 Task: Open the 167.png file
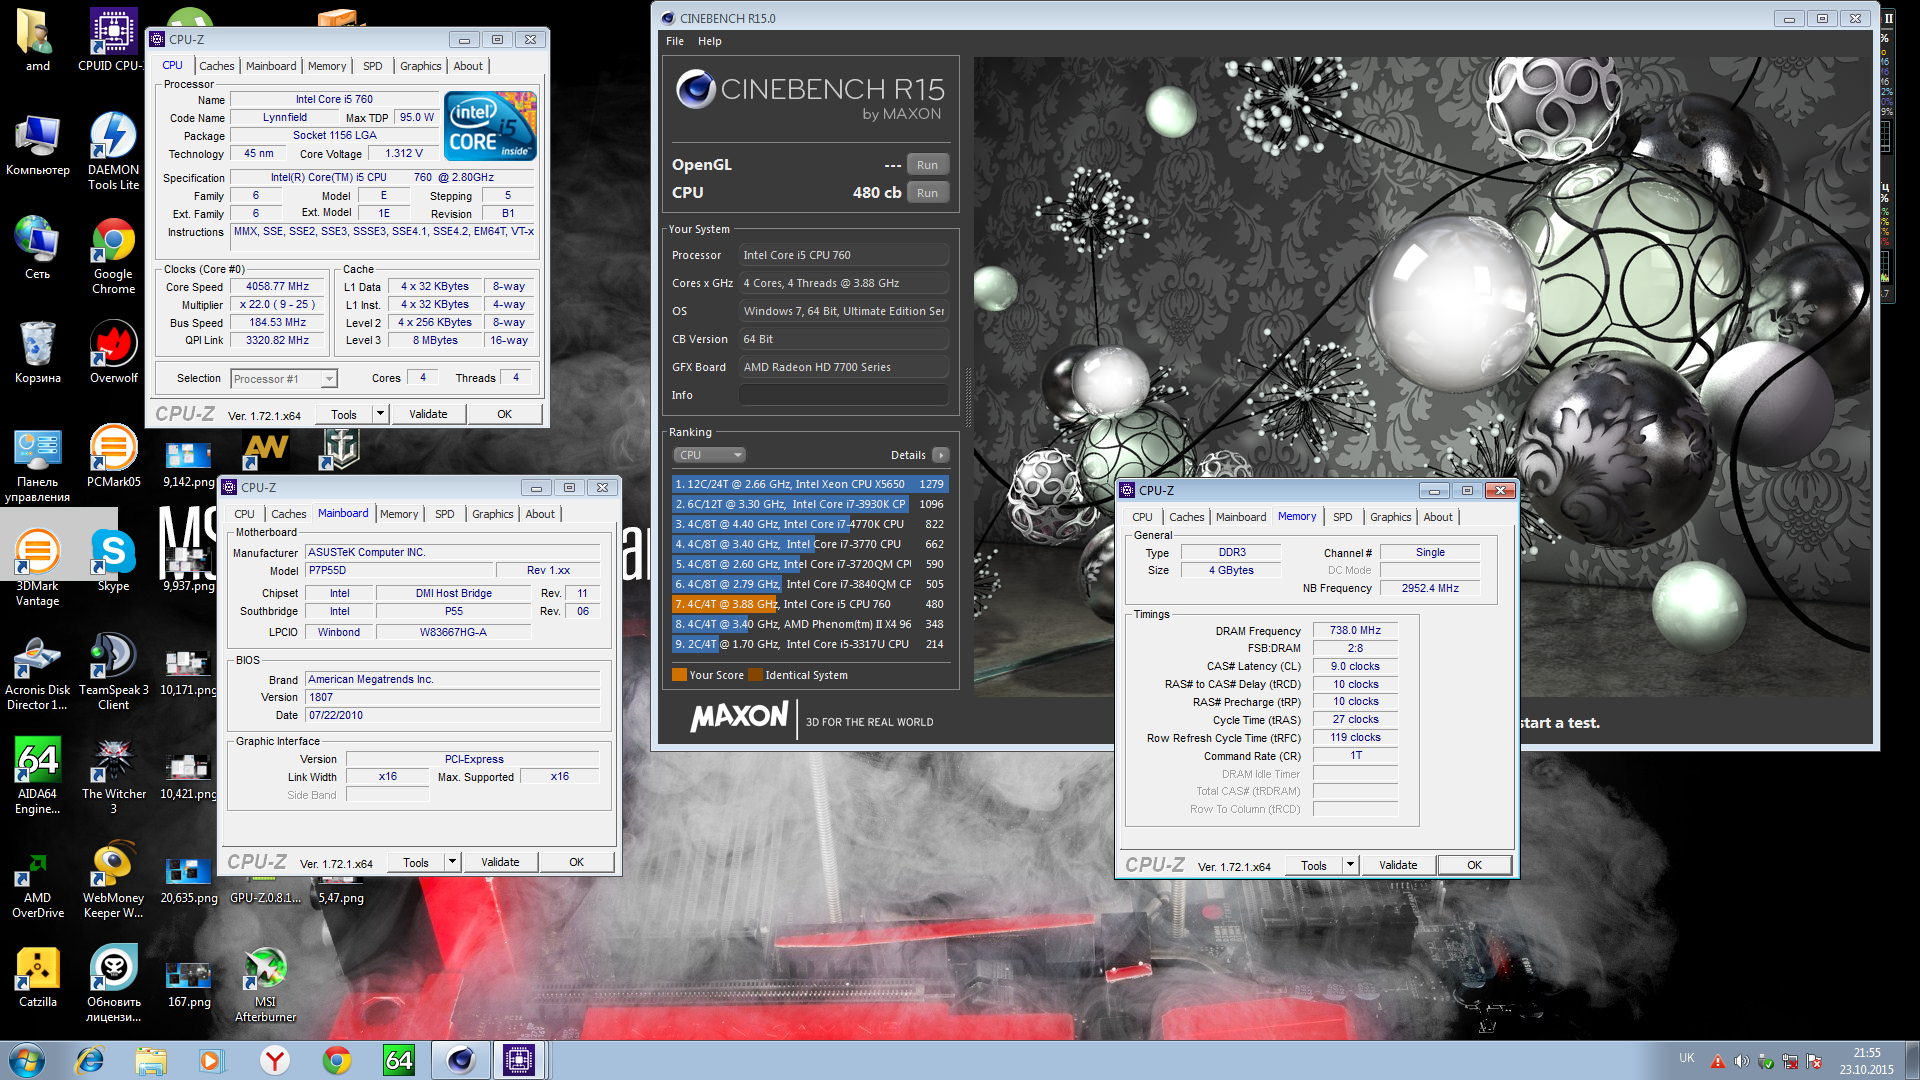[x=189, y=984]
